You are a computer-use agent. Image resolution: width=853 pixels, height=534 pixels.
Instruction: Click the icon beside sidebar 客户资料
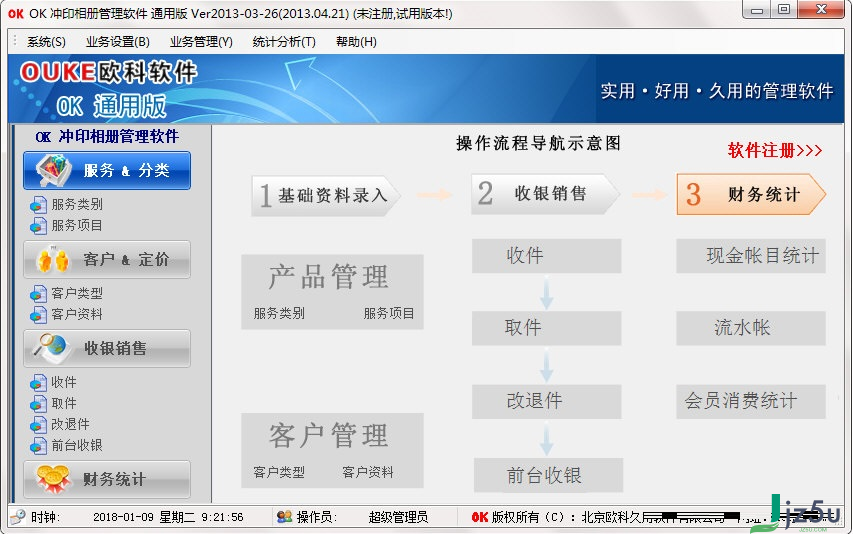pos(38,314)
